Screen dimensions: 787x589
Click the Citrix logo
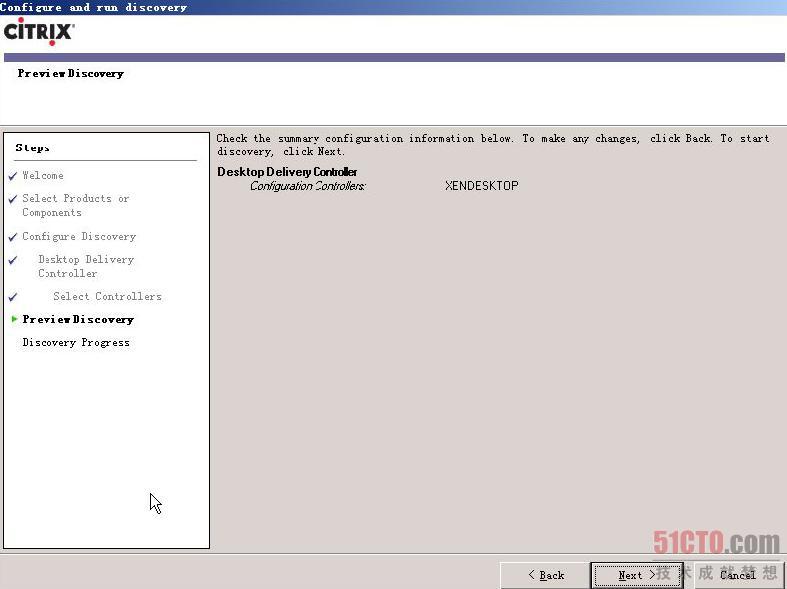click(x=39, y=32)
